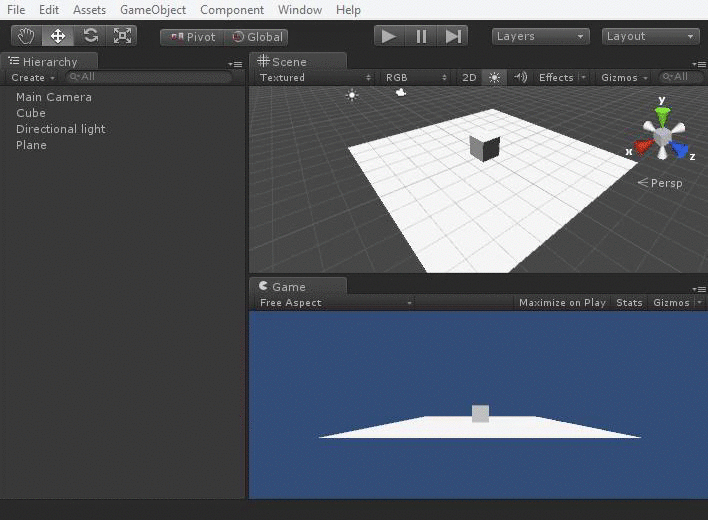Select the Hand tool

click(x=26, y=36)
